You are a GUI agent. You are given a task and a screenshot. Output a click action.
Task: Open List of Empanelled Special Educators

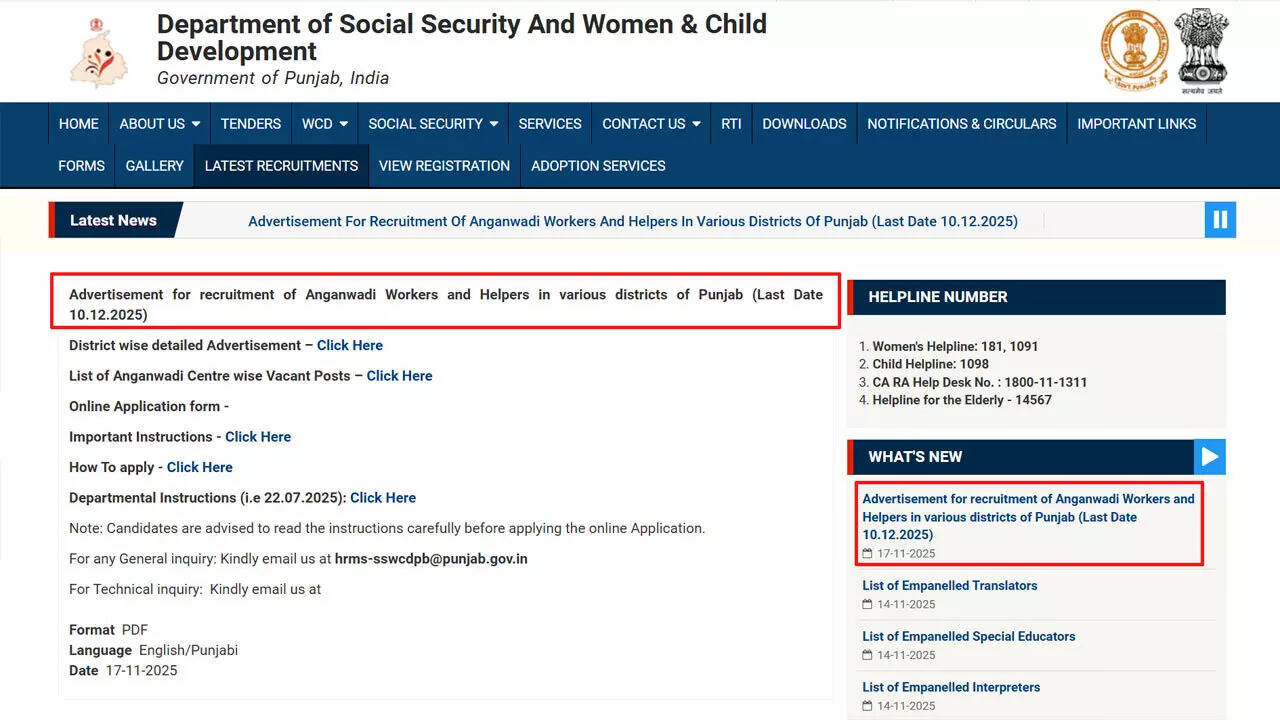tap(969, 637)
